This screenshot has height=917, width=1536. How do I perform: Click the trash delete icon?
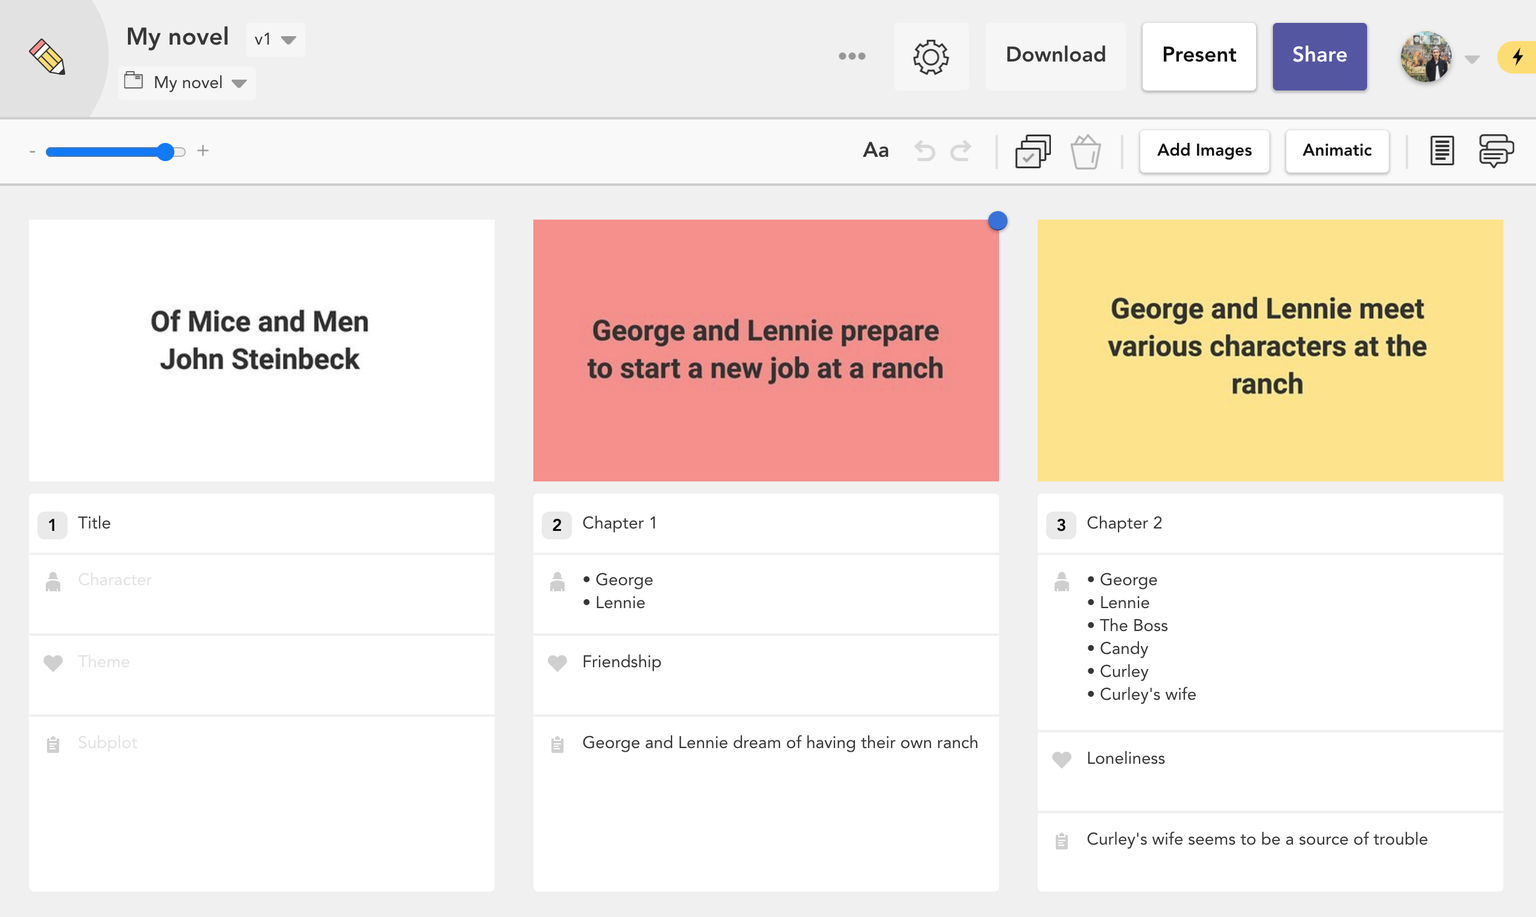click(x=1085, y=152)
